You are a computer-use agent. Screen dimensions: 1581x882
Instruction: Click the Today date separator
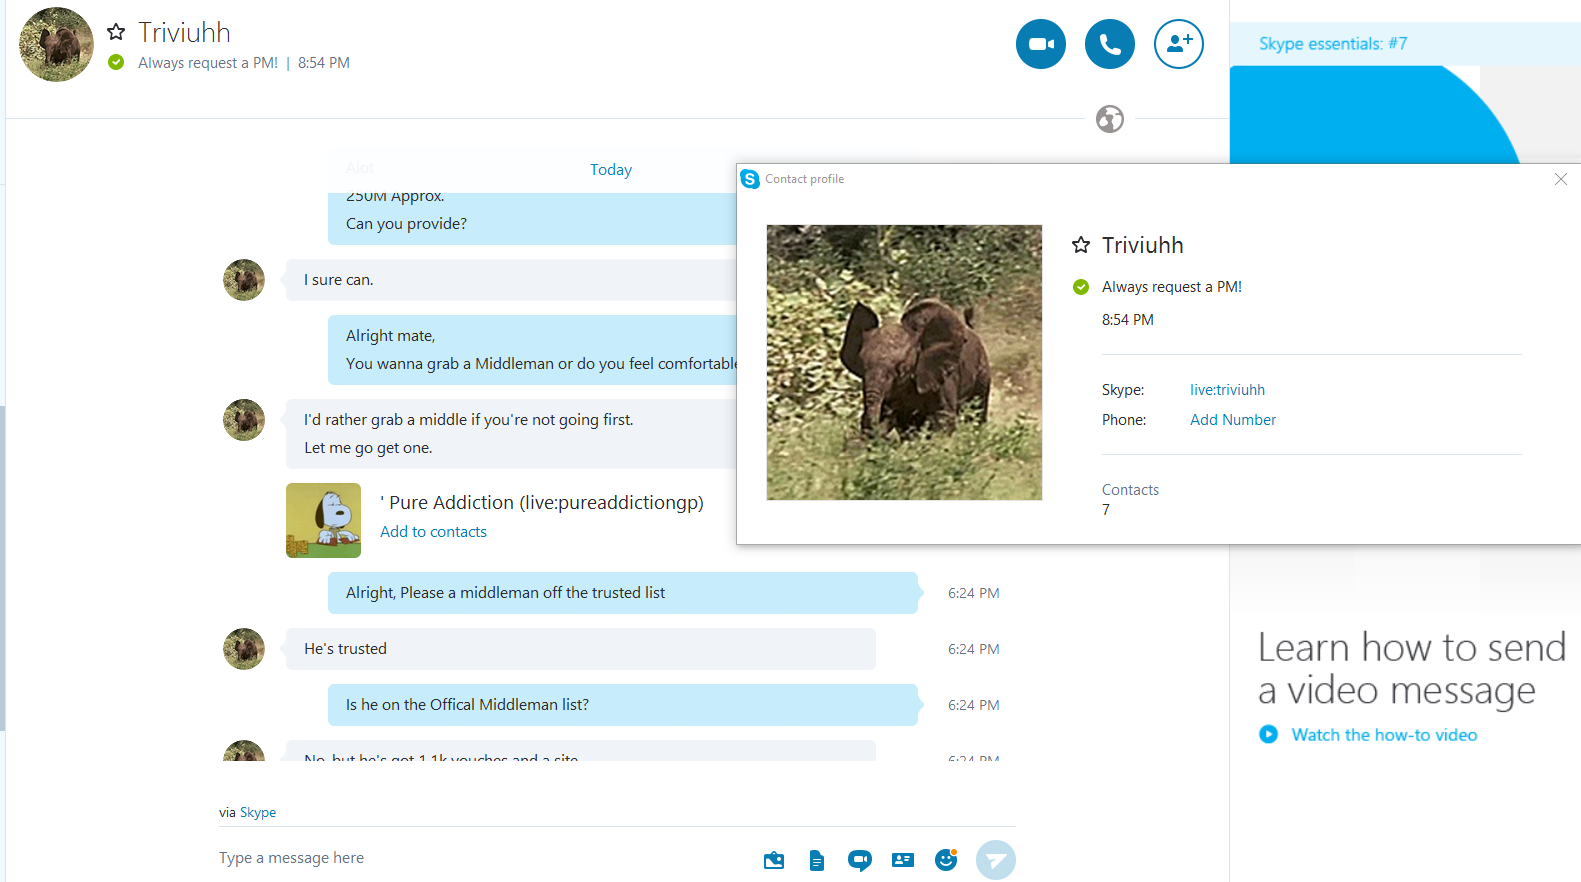tap(611, 170)
